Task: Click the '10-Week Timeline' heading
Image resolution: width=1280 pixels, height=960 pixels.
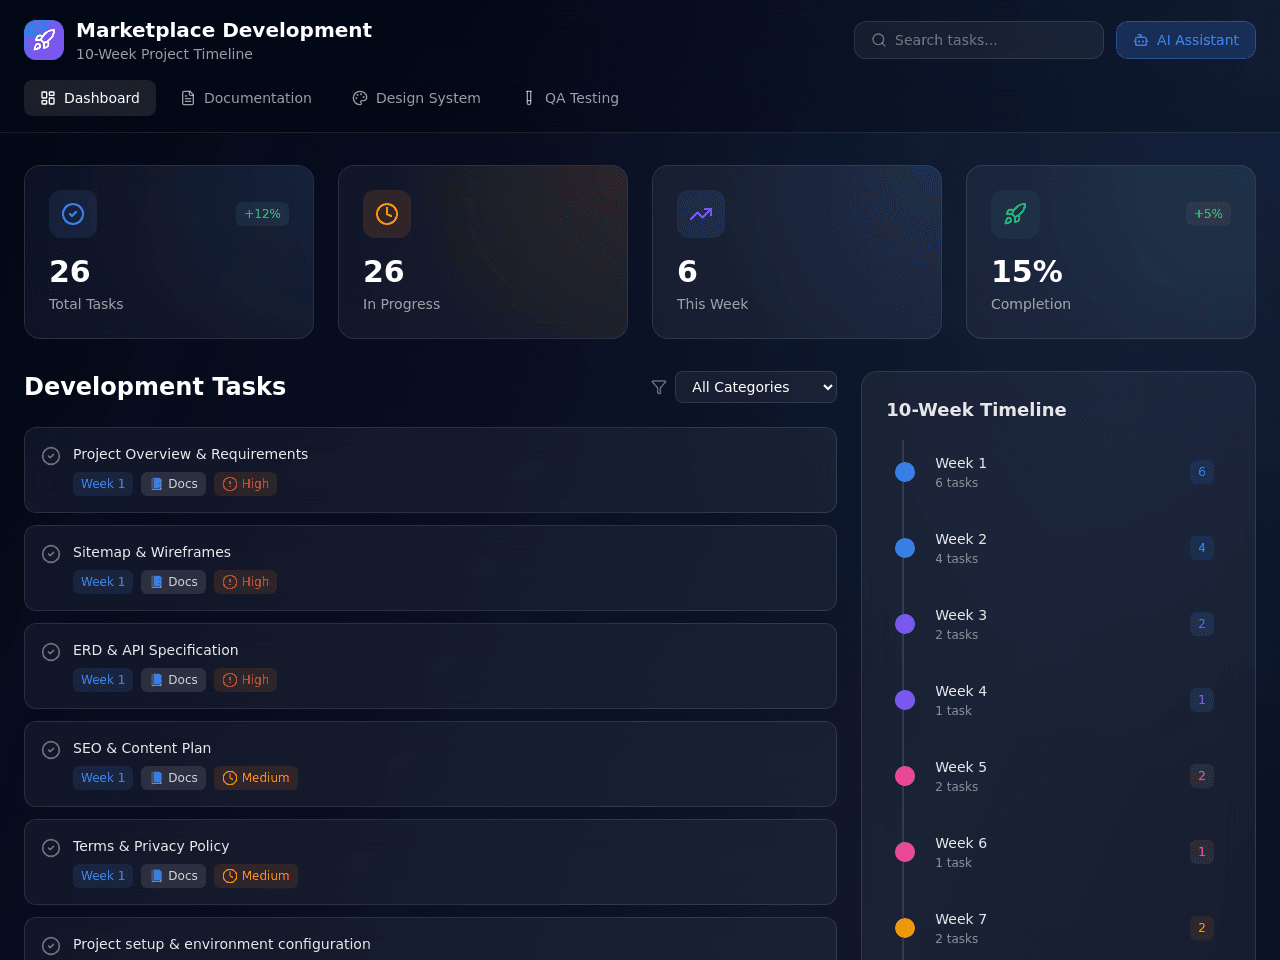Action: 976,410
